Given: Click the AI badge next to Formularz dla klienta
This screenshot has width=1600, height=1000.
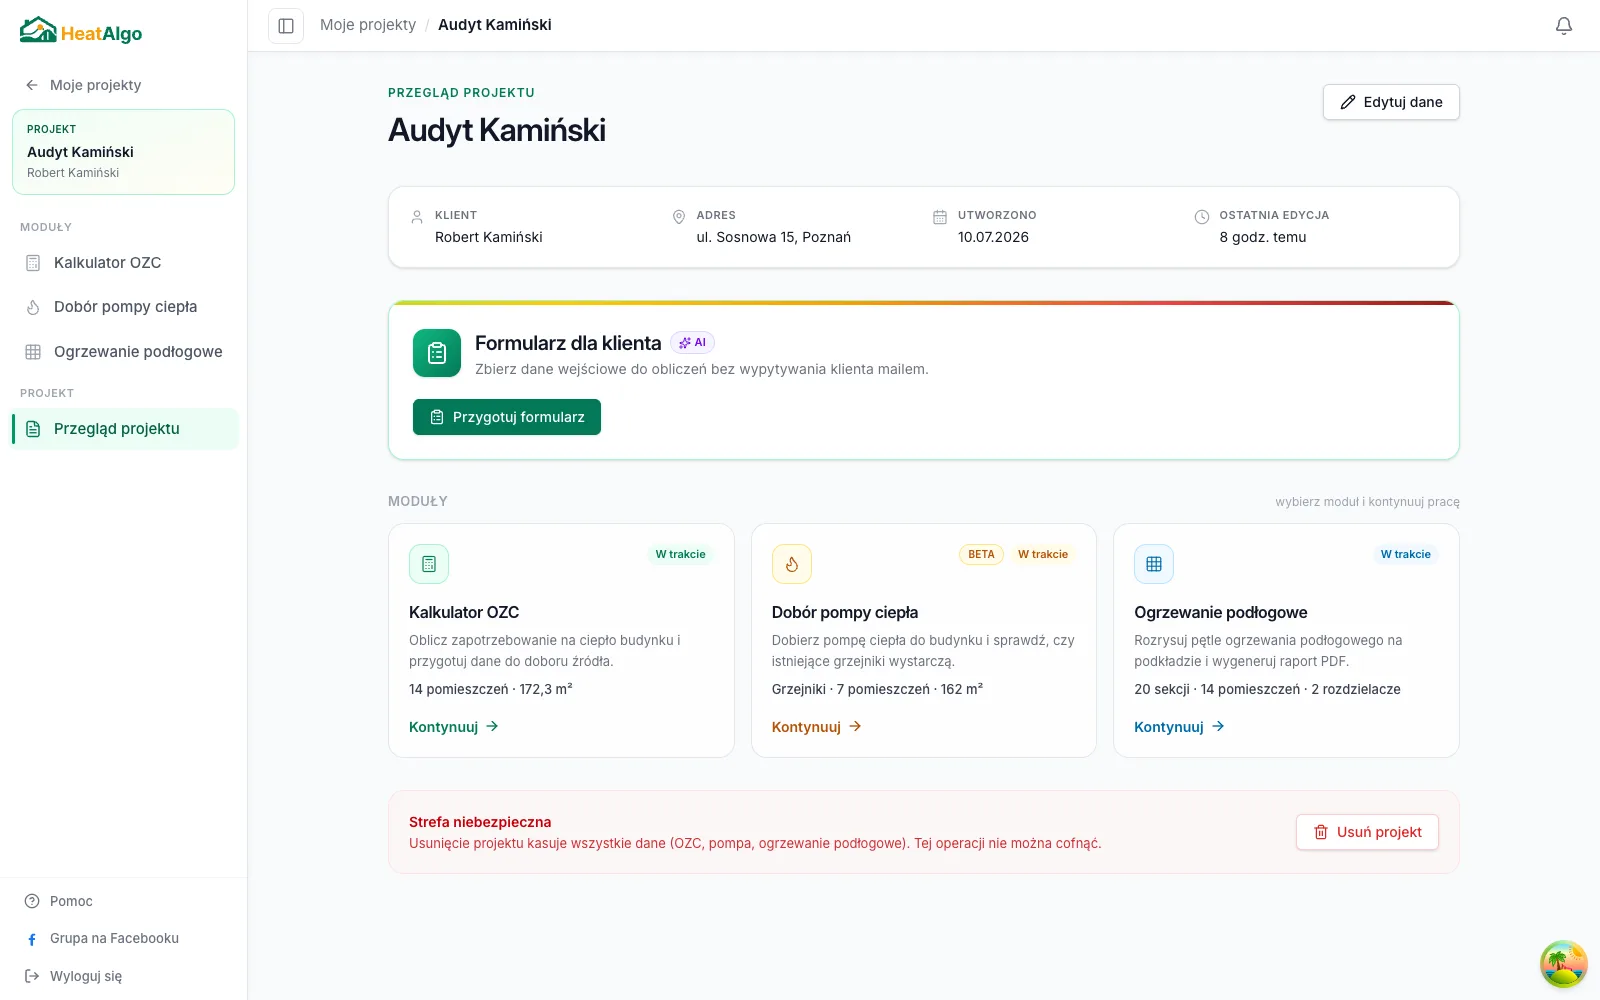Looking at the screenshot, I should [x=692, y=343].
